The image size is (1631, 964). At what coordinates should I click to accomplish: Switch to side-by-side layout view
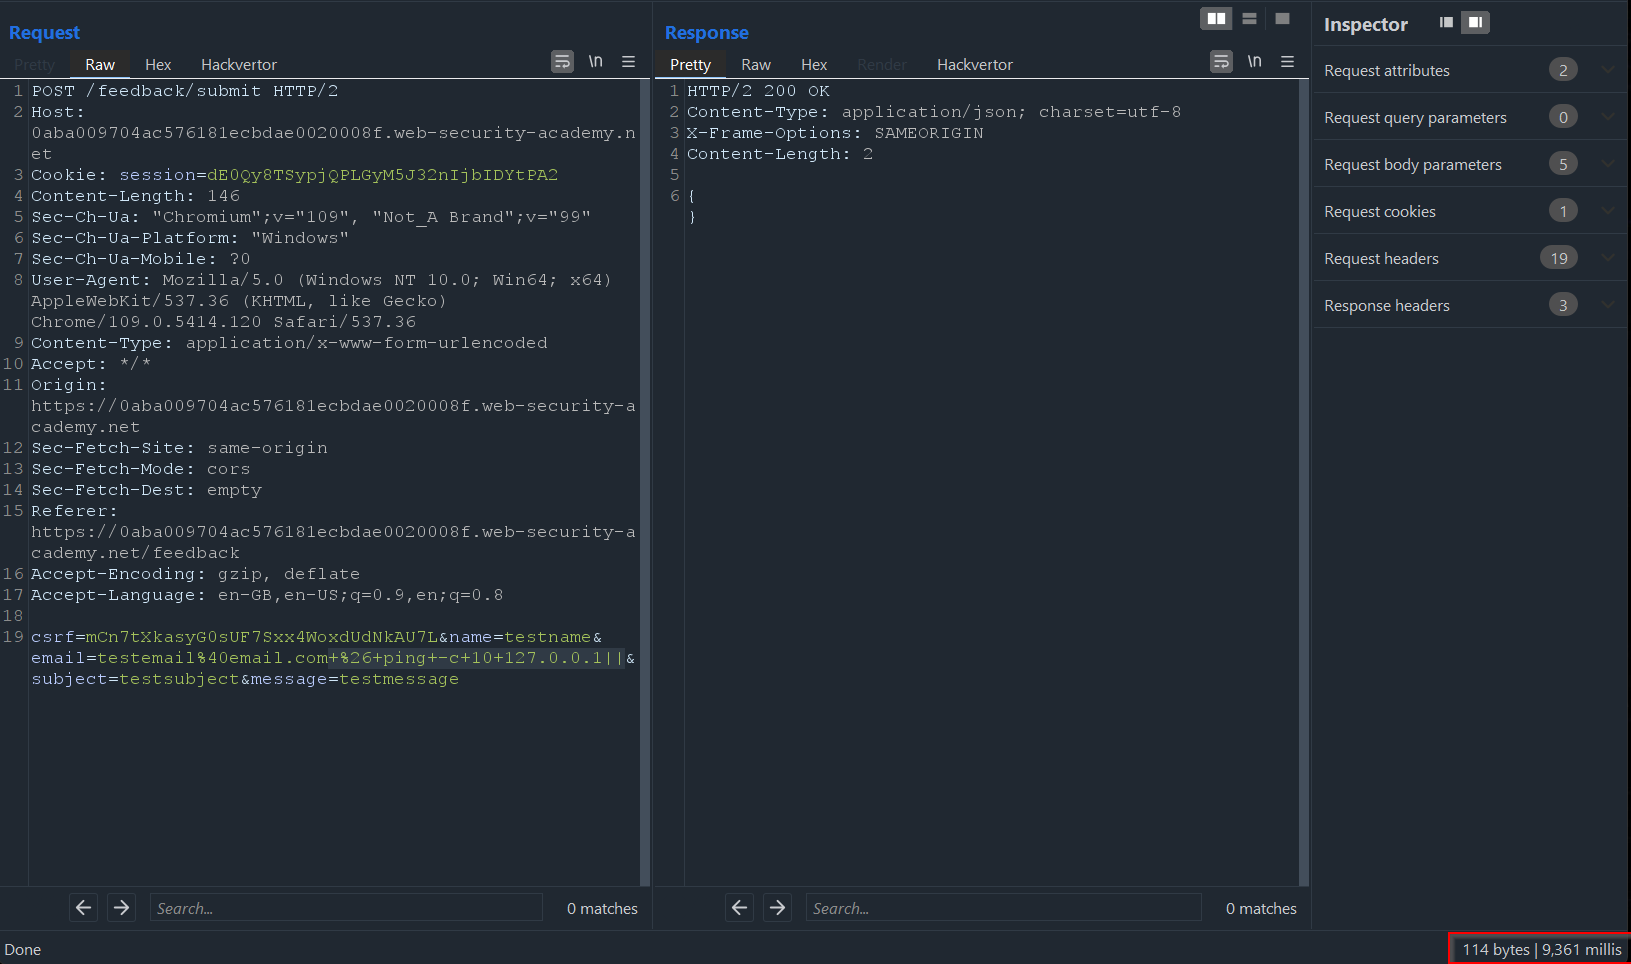(x=1216, y=19)
